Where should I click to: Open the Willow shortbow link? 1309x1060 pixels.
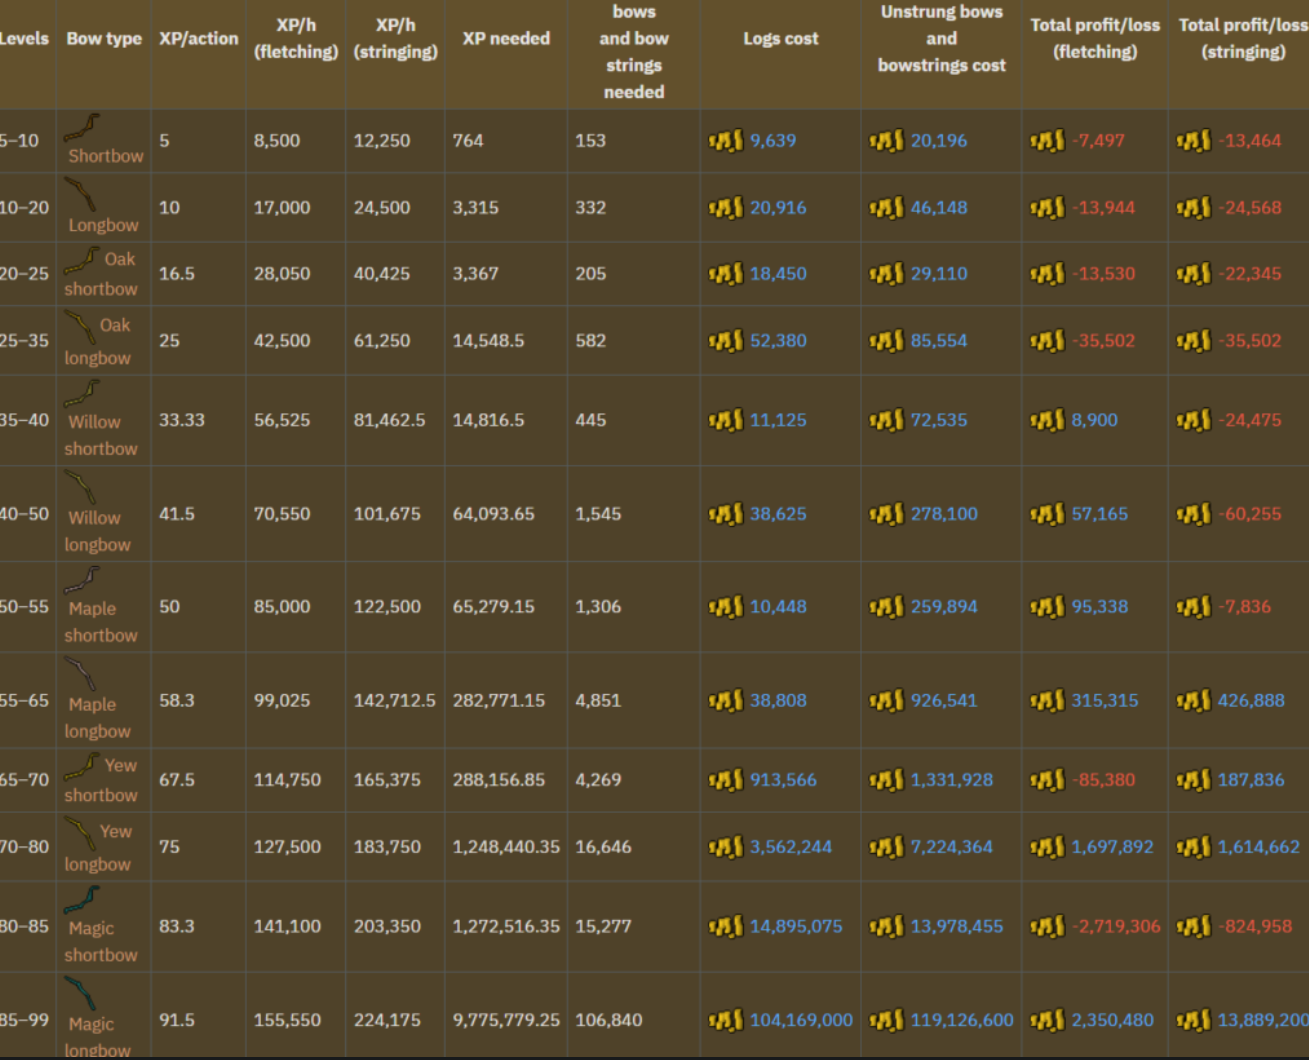[x=101, y=435]
